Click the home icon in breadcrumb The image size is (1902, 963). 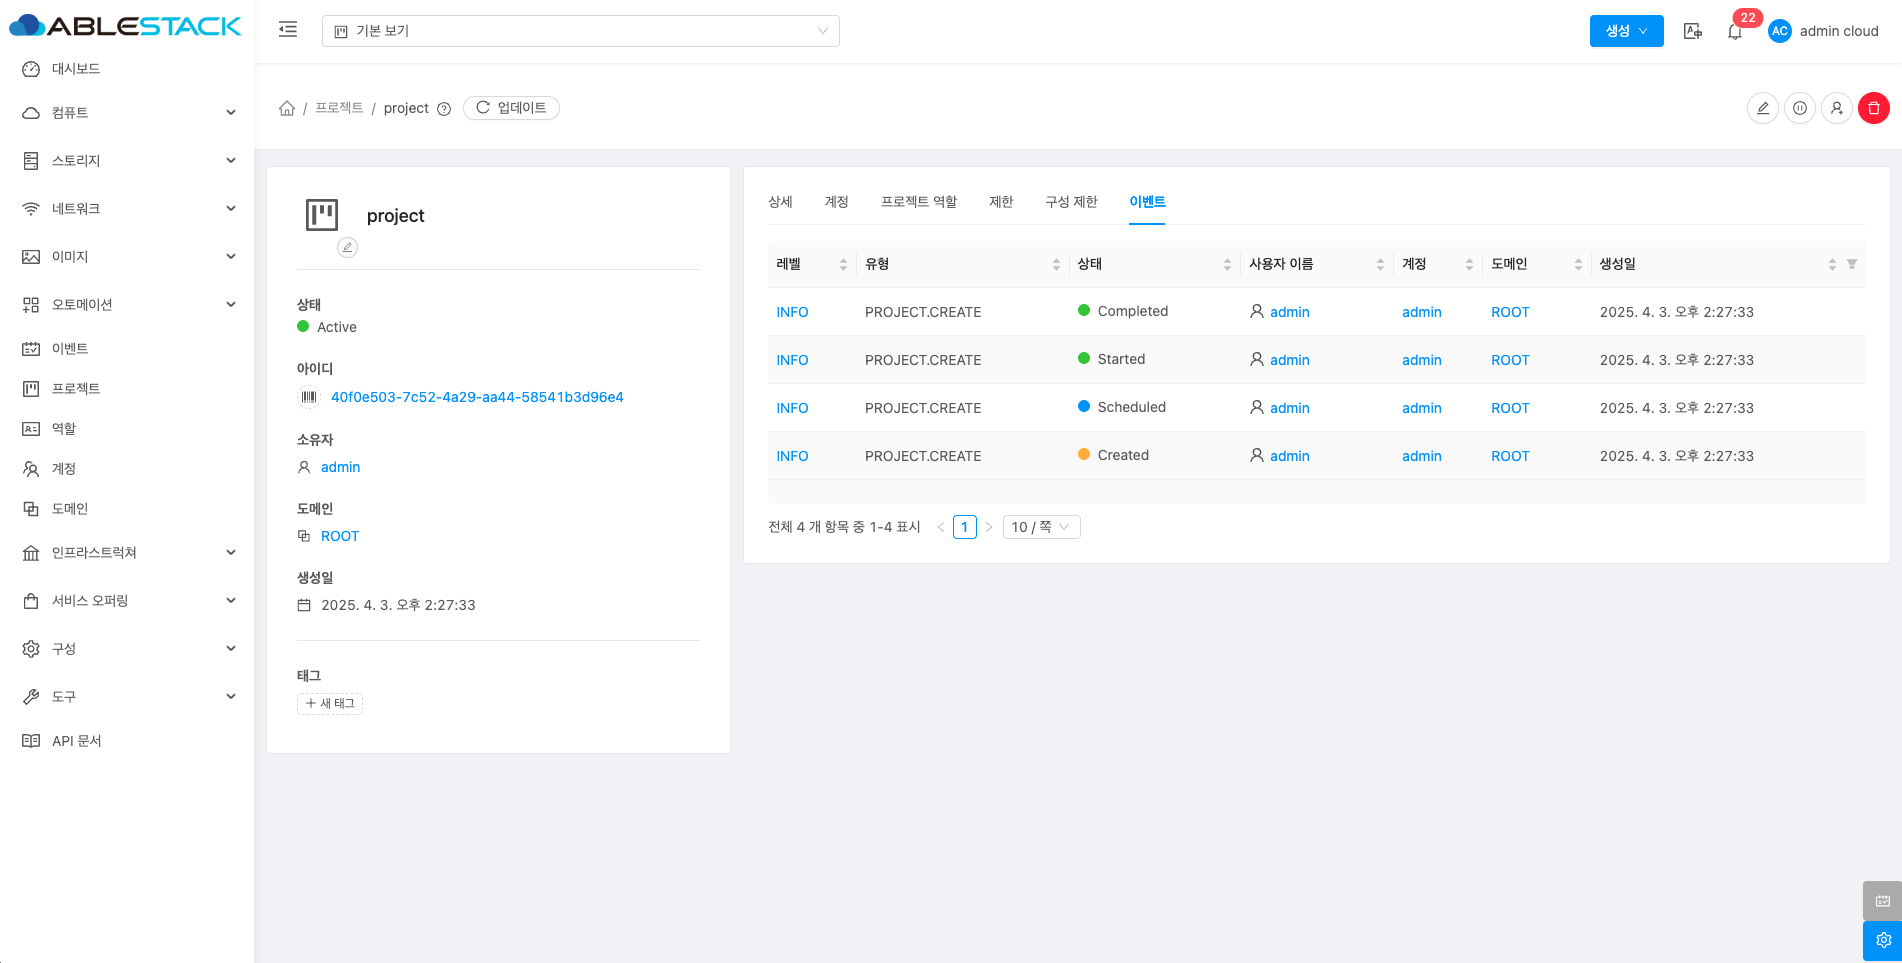(287, 108)
